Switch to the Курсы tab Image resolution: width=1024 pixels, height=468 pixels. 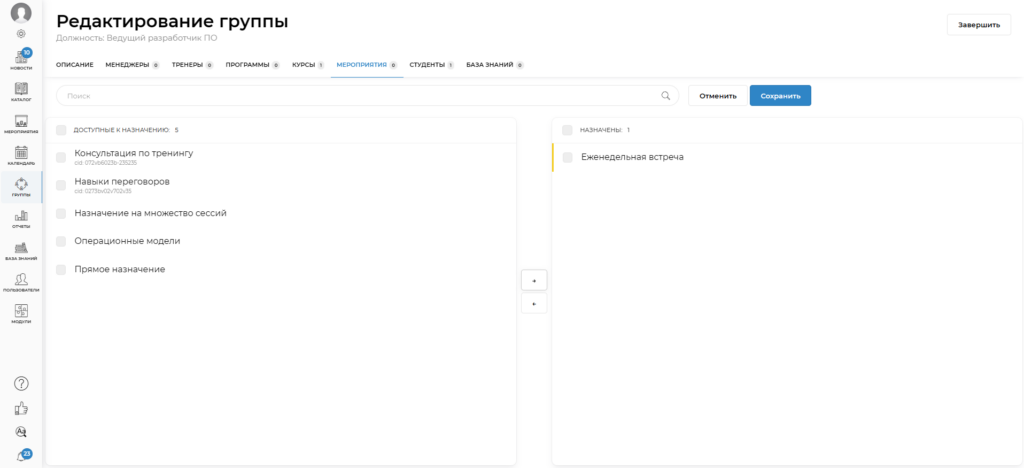[x=308, y=65]
